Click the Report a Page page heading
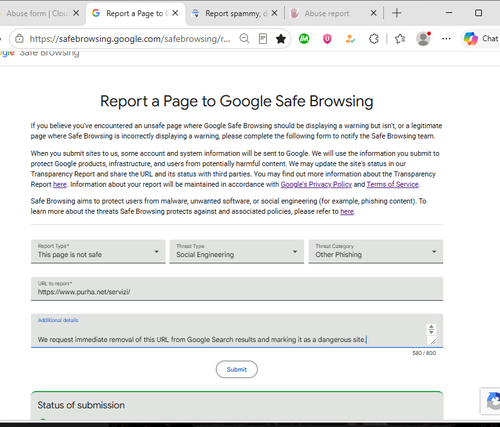The height and width of the screenshot is (427, 500). tap(237, 101)
